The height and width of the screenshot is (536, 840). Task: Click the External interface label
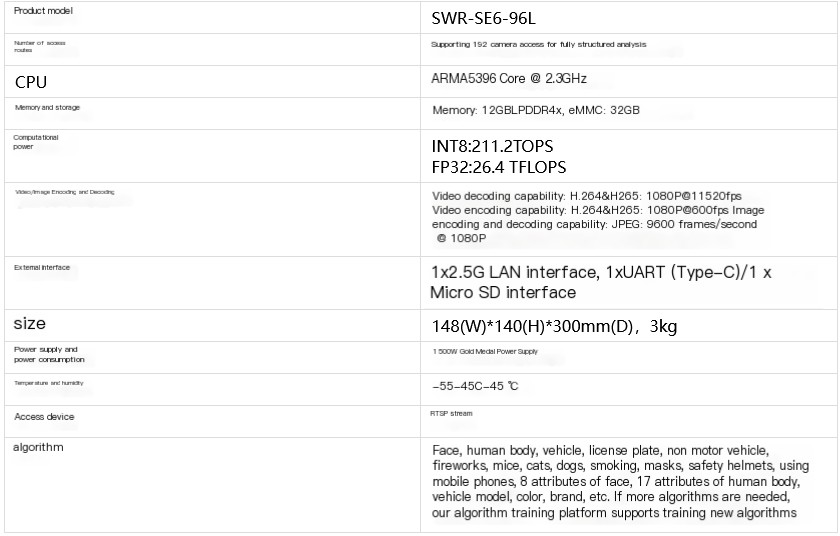42,268
